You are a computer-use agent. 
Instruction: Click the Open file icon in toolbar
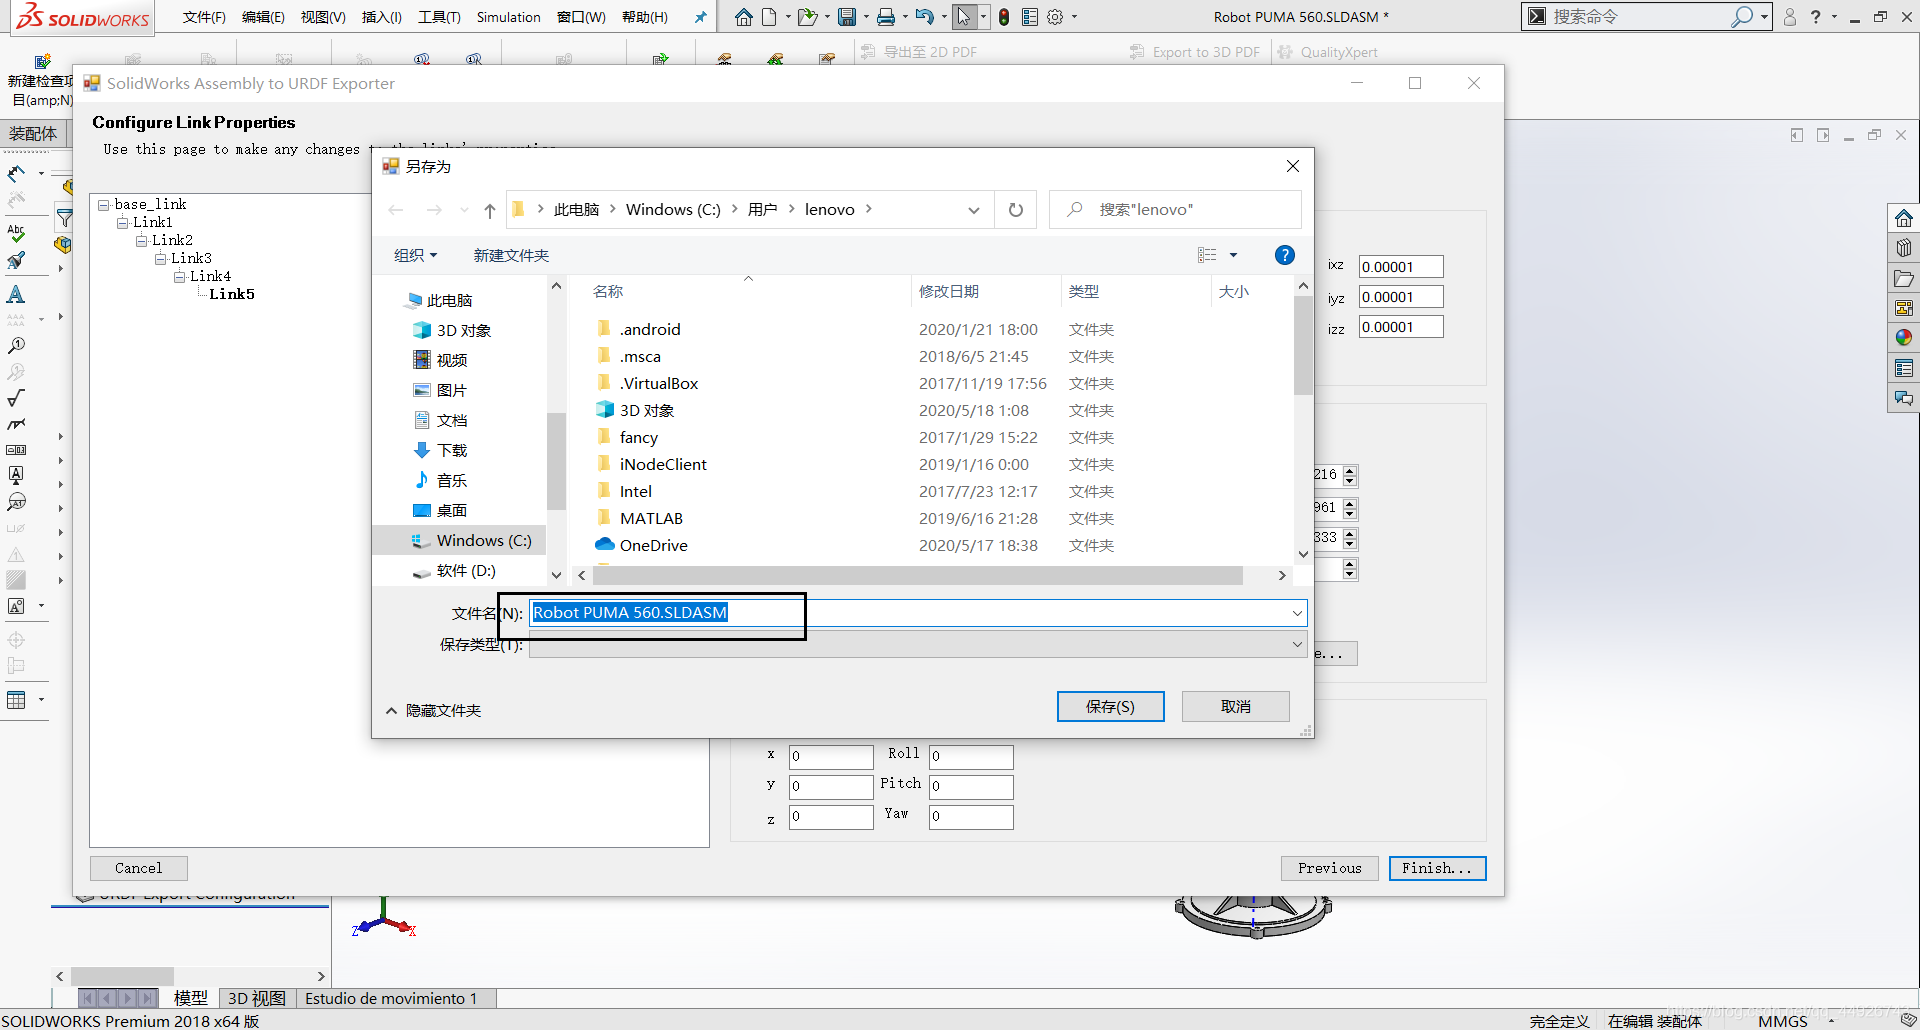tap(807, 17)
